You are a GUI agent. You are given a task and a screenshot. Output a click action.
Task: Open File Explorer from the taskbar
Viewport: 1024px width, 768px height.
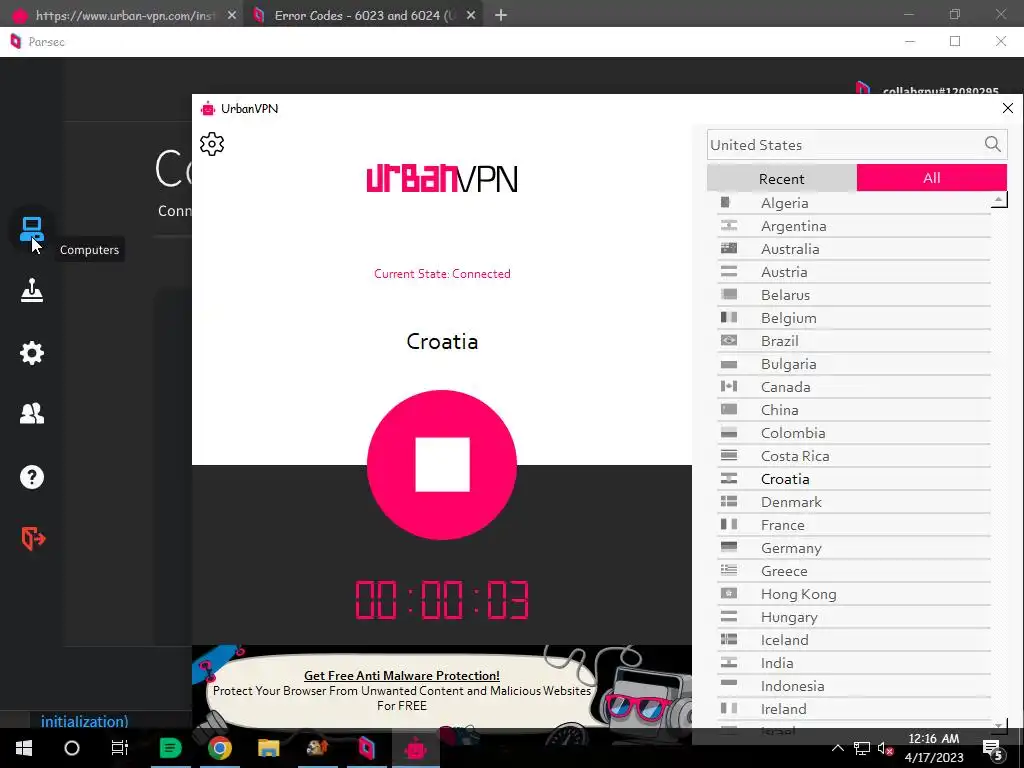268,748
